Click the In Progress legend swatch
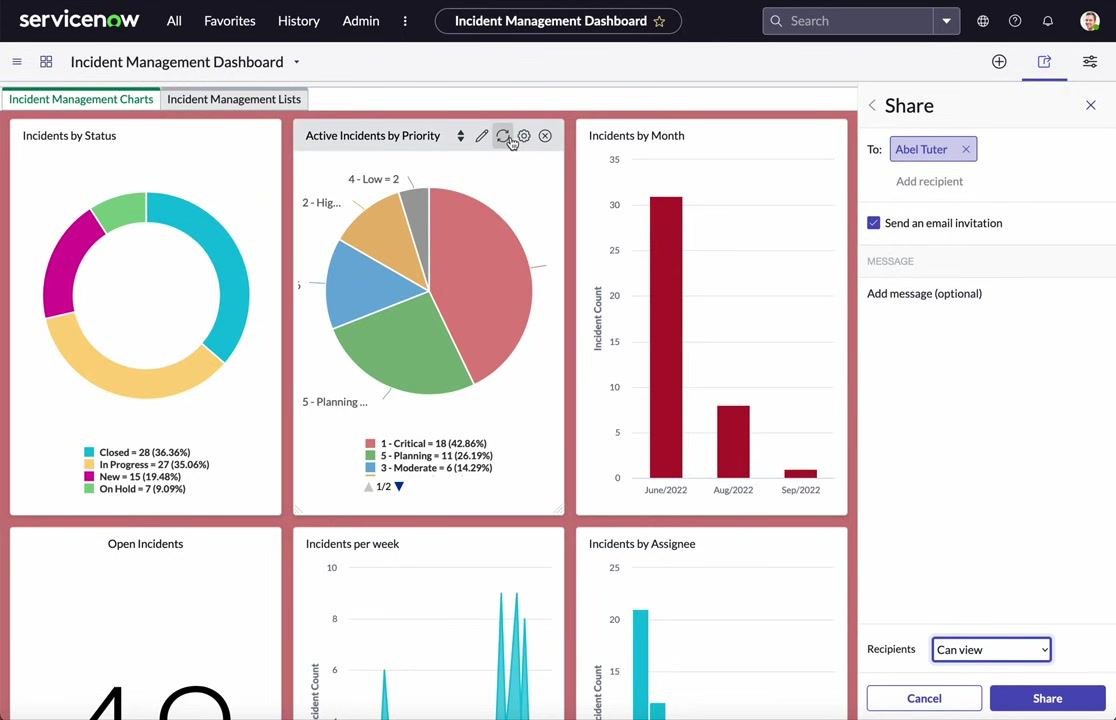The width and height of the screenshot is (1116, 720). pos(89,465)
